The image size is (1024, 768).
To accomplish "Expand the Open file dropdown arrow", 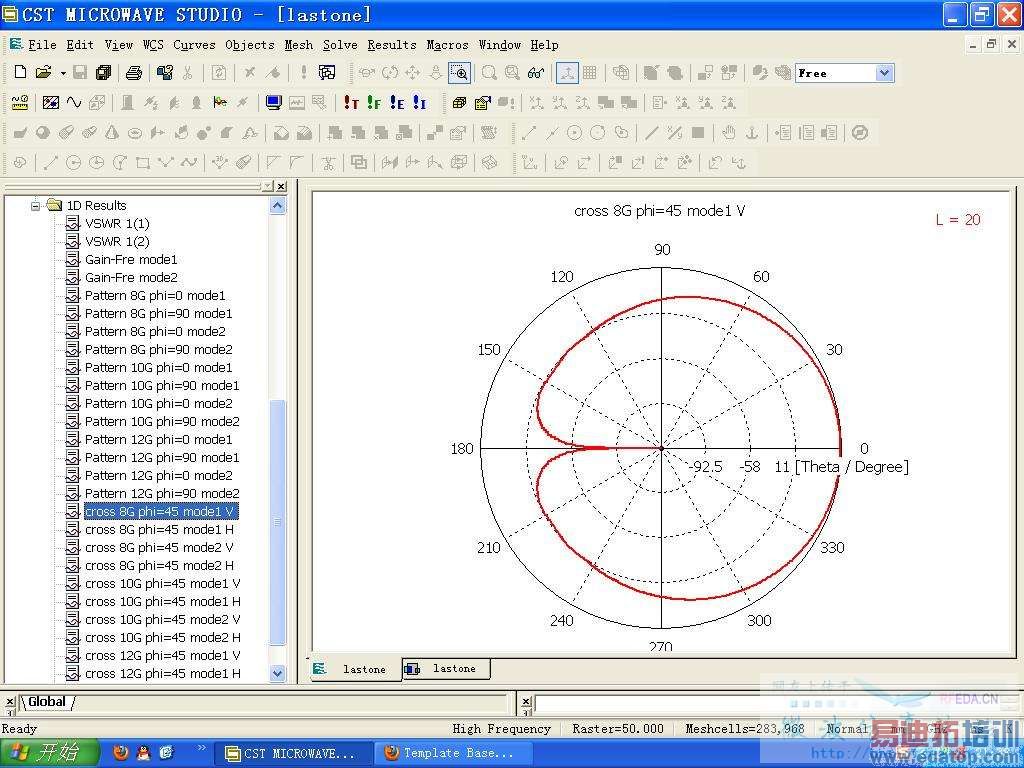I will pos(62,72).
